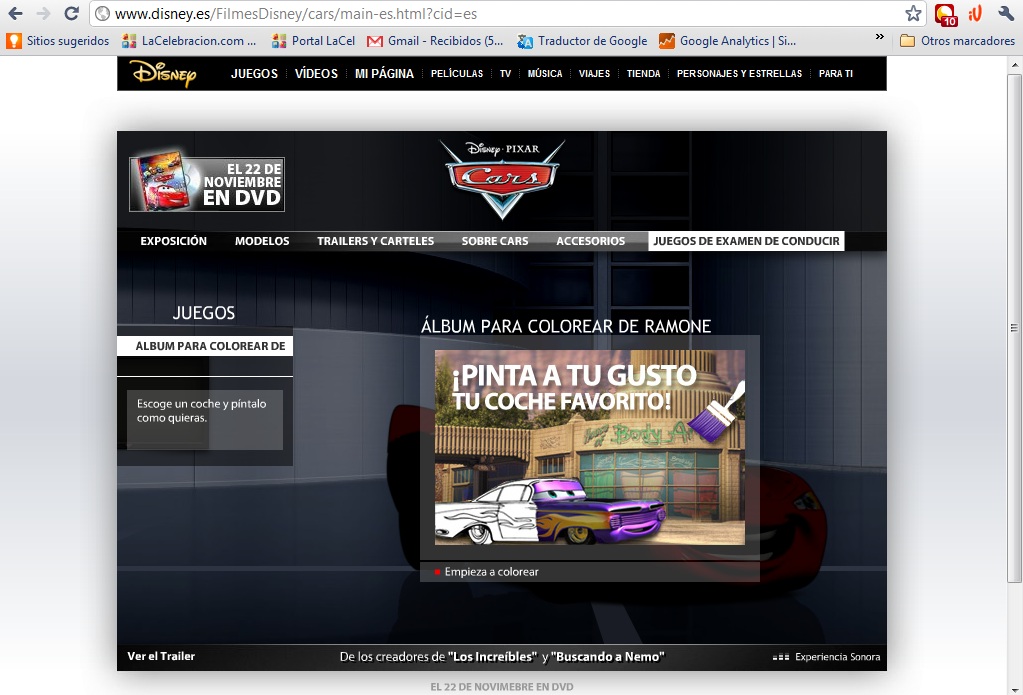1023x695 pixels.
Task: Expand the hidden bookmarks chevron
Action: [x=879, y=37]
